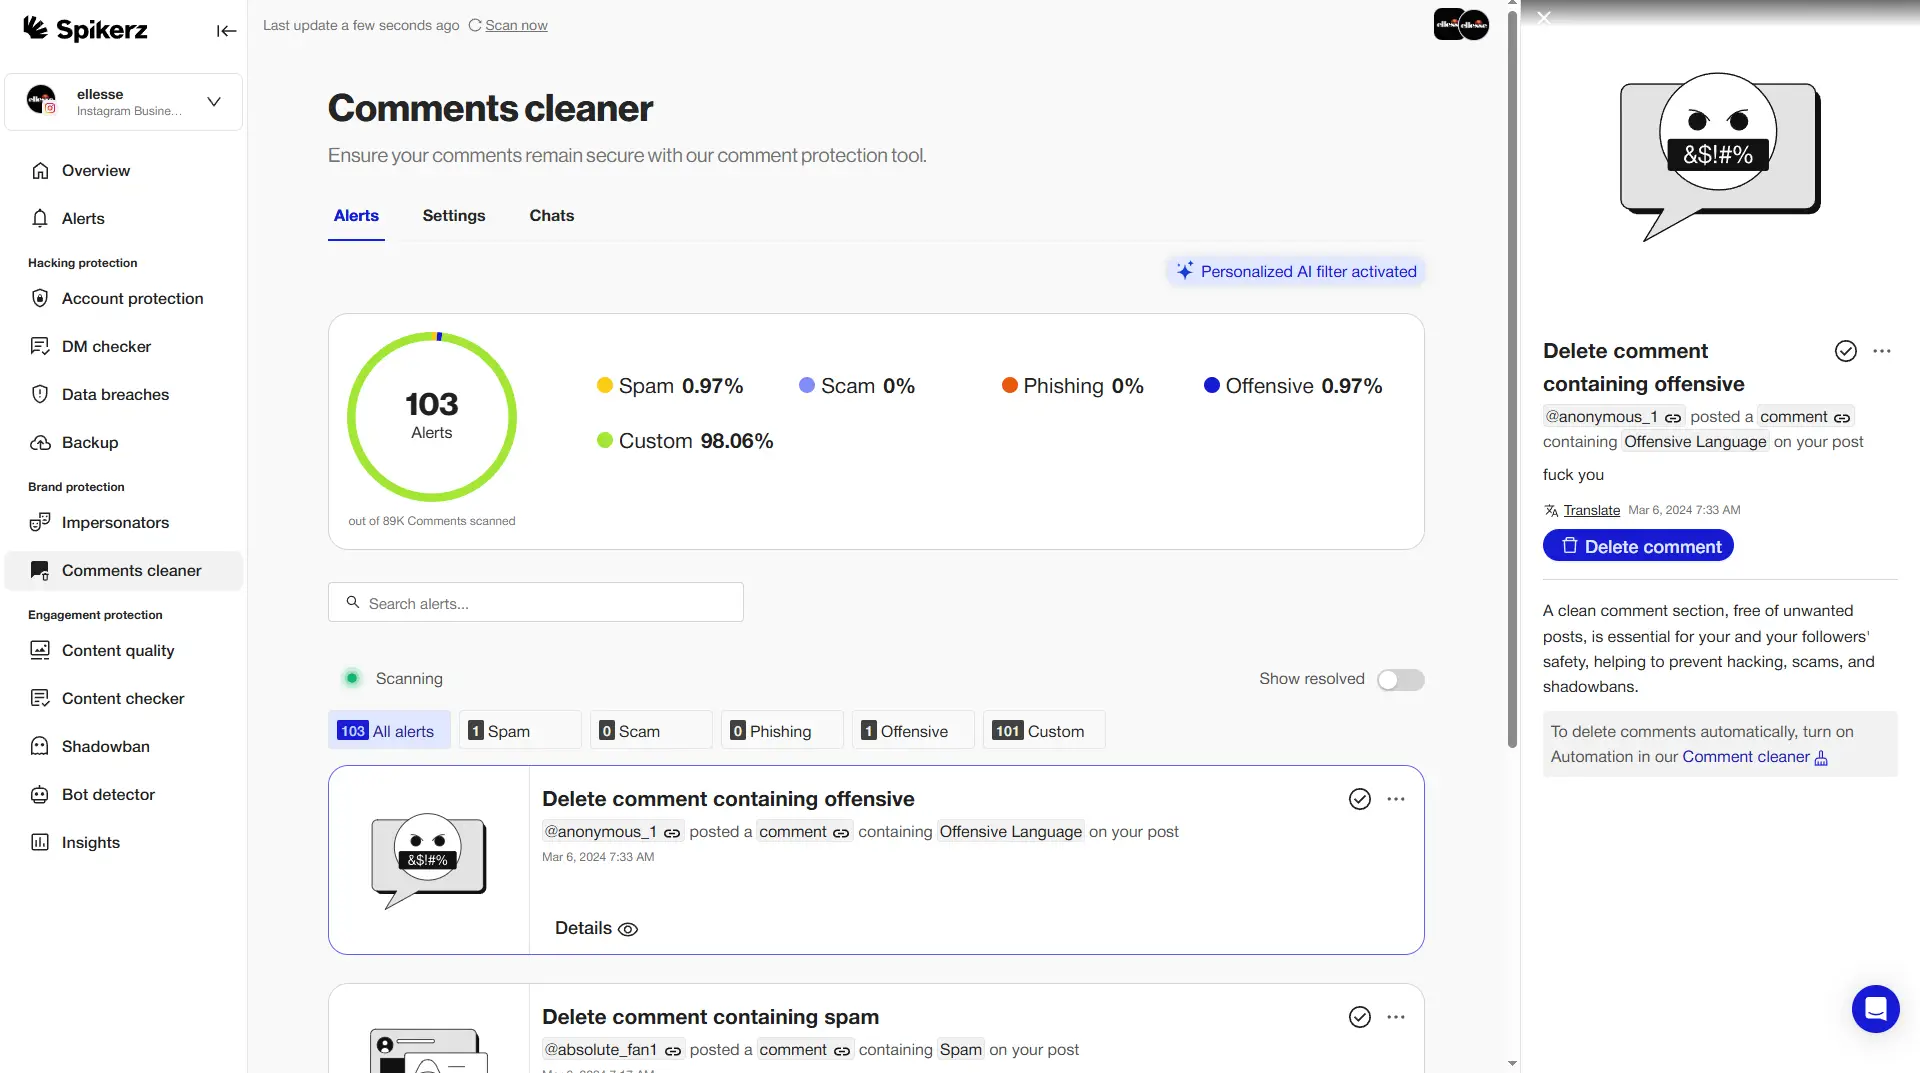The height and width of the screenshot is (1073, 1920).
Task: Select the Alerts tab under Comments cleaner
Action: point(356,216)
